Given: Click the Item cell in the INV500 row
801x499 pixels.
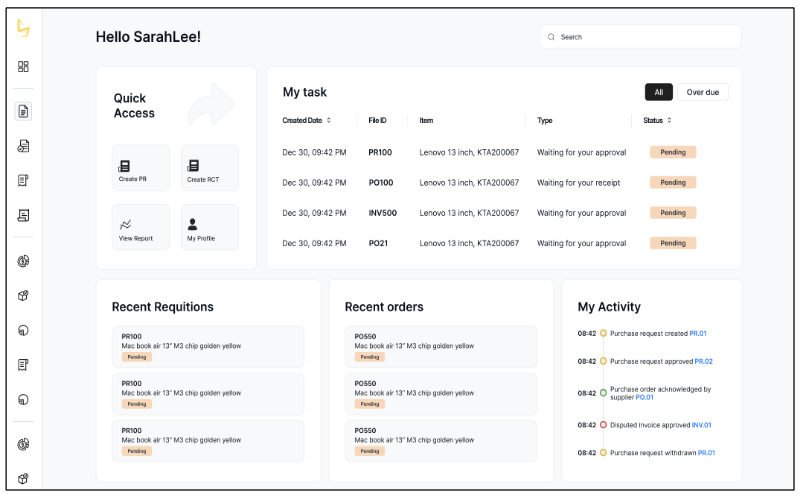Looking at the screenshot, I should [x=469, y=213].
